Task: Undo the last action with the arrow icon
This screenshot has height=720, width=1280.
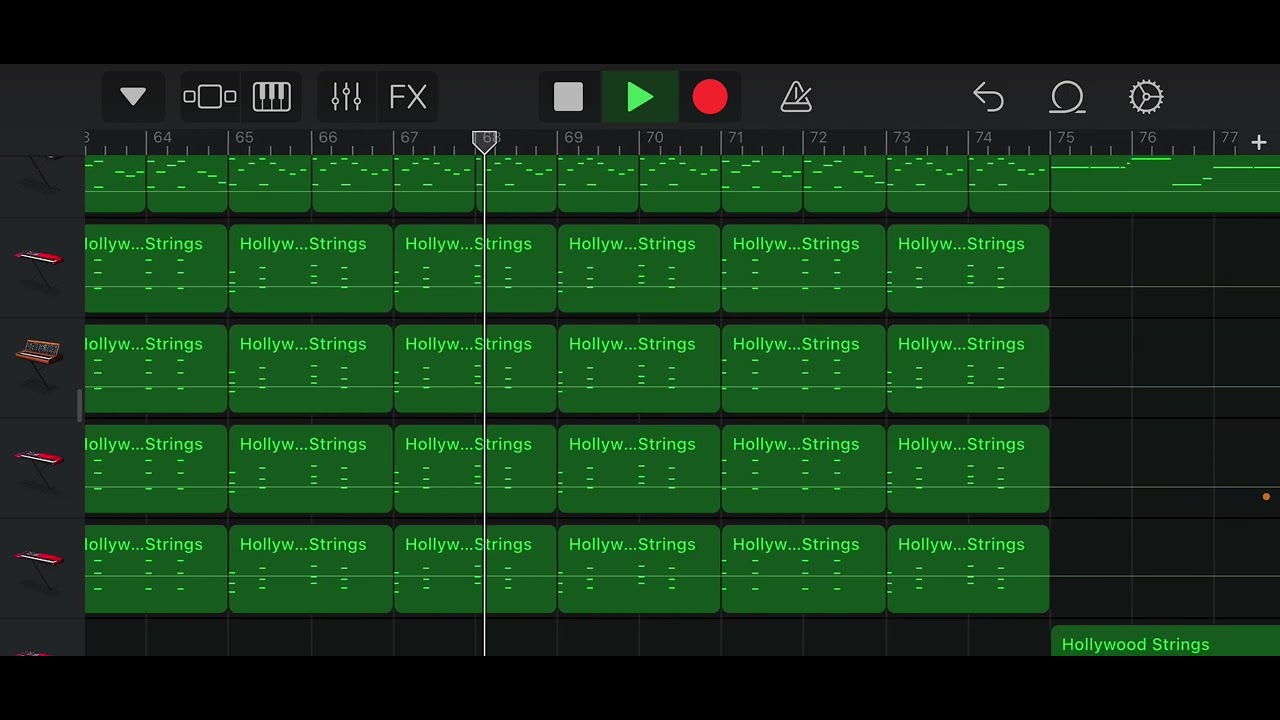Action: point(988,97)
